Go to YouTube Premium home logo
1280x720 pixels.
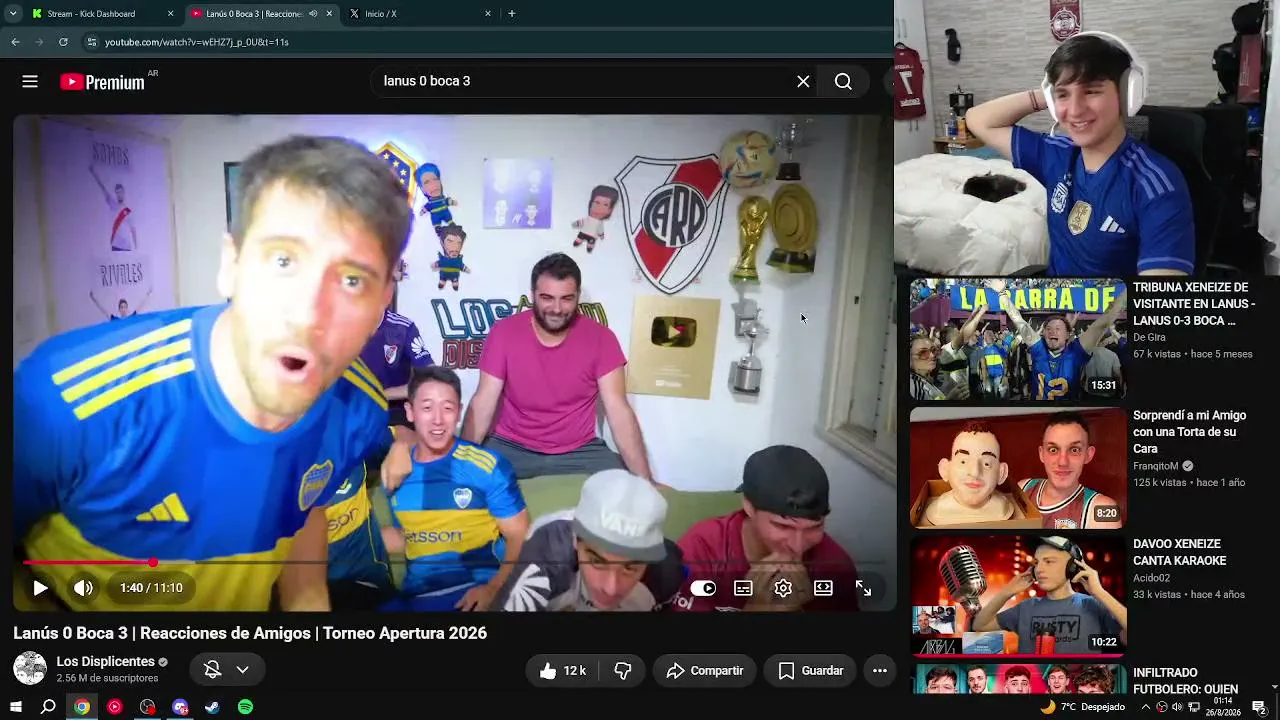point(102,82)
